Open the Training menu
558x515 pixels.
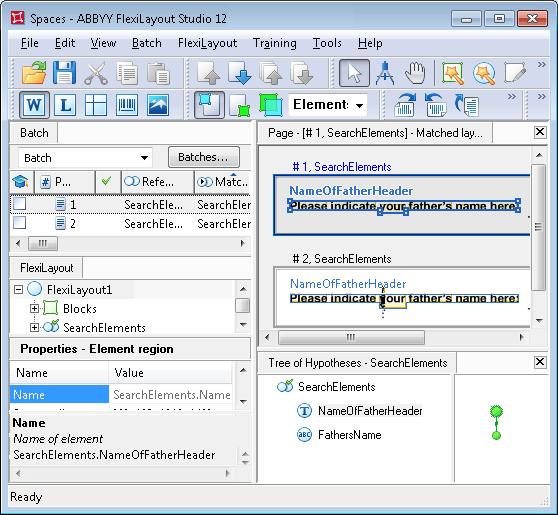coord(275,43)
